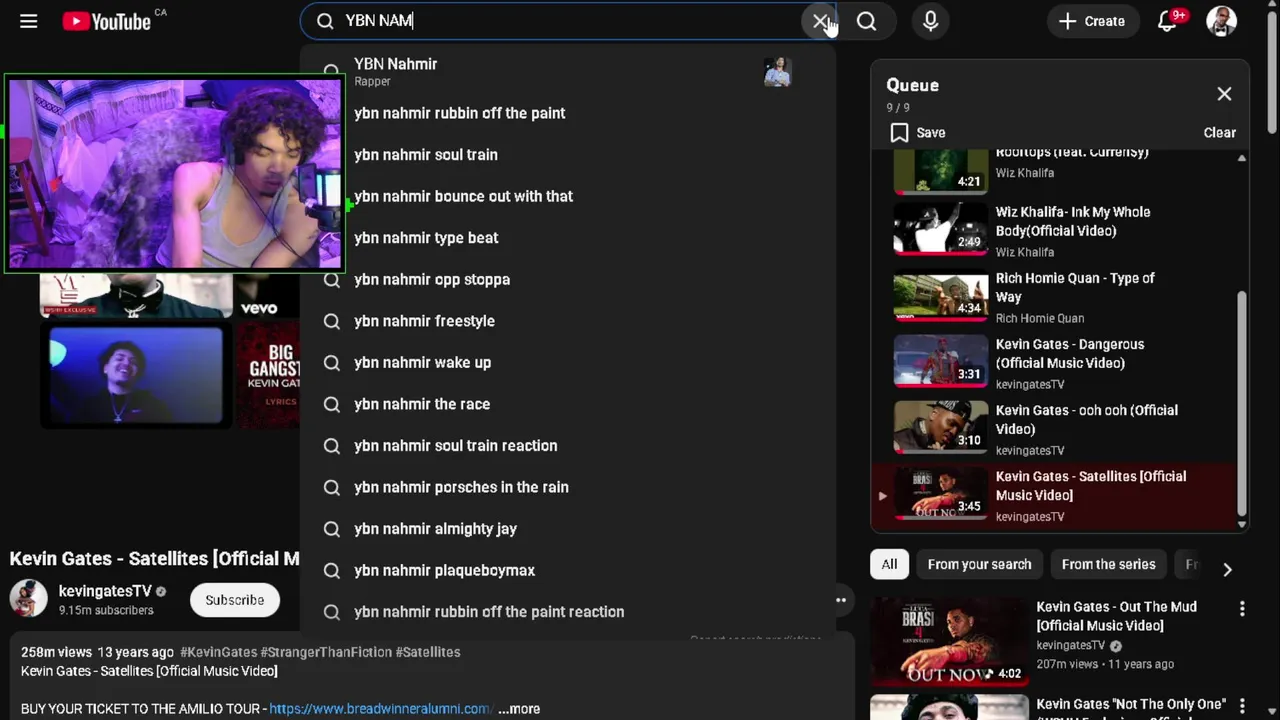Screen dimensions: 1280x720
Task: Subscribe to kevingatesTV
Action: tap(235, 600)
